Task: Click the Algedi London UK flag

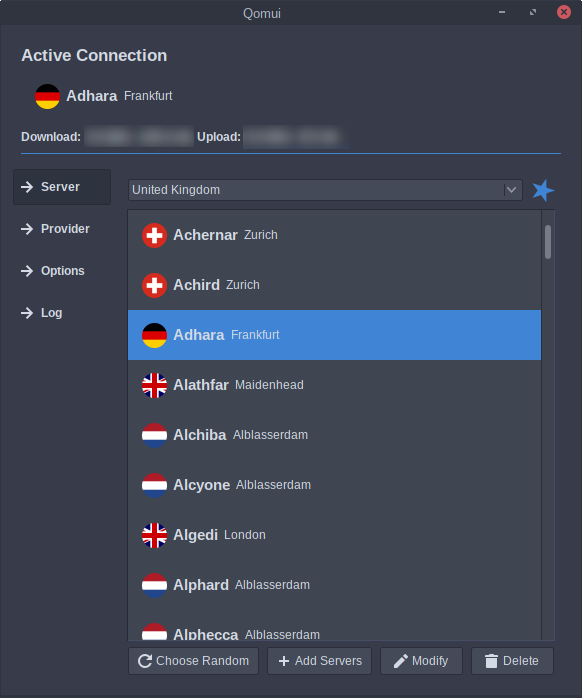Action: tap(155, 535)
